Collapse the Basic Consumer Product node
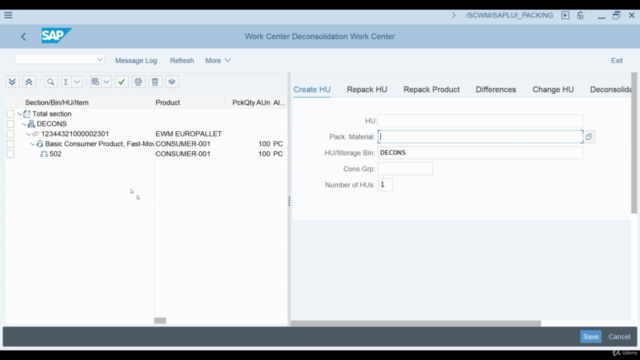640x360 pixels. [32, 144]
